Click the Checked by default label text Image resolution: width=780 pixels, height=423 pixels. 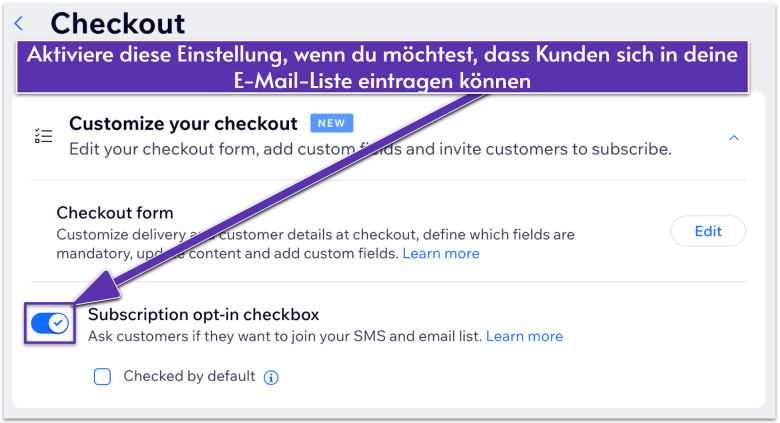pyautogui.click(x=189, y=377)
